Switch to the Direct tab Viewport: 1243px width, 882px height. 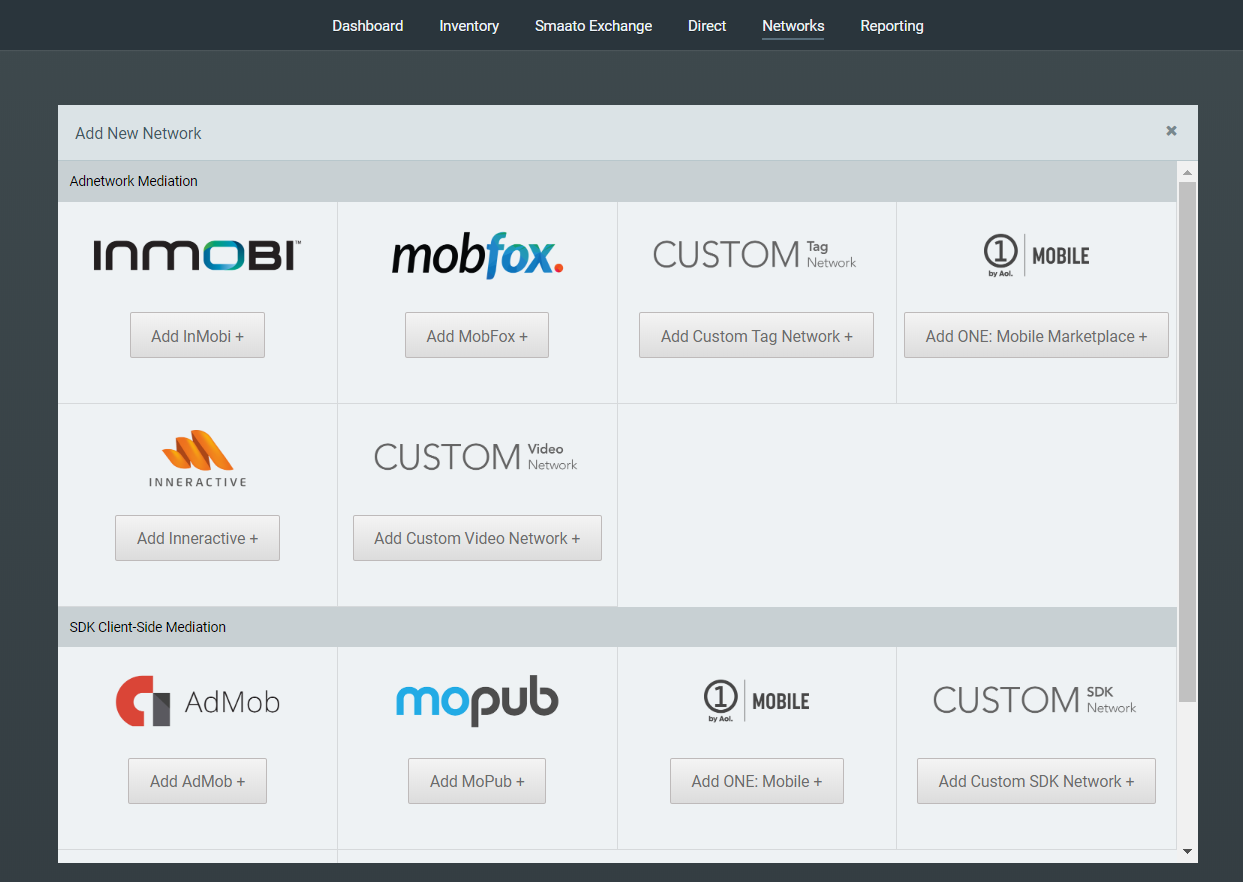pyautogui.click(x=707, y=26)
